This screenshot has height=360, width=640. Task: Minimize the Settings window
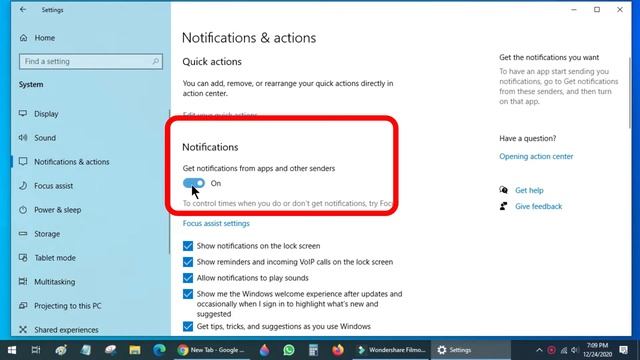pyautogui.click(x=574, y=9)
